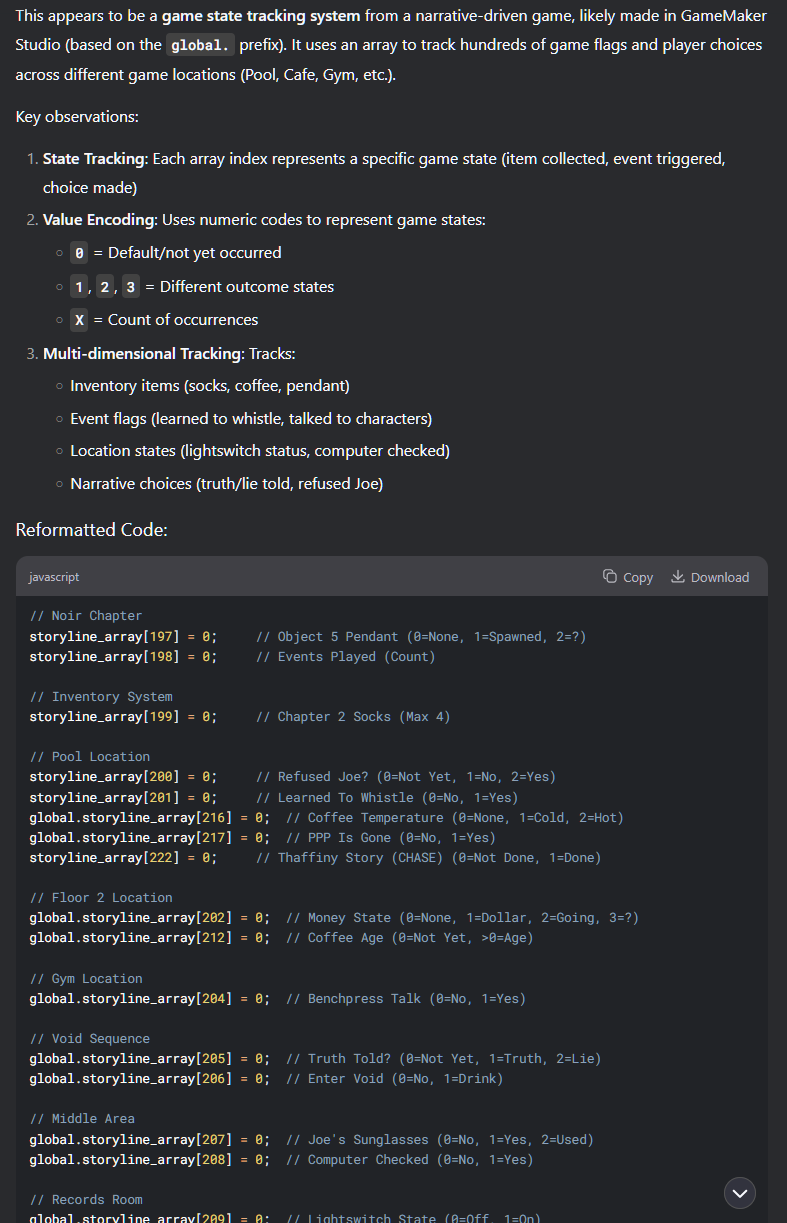Screen dimensions: 787x1223
Task: Click the 'Multi-dimensional Tracking' list item heading
Action: 141,354
